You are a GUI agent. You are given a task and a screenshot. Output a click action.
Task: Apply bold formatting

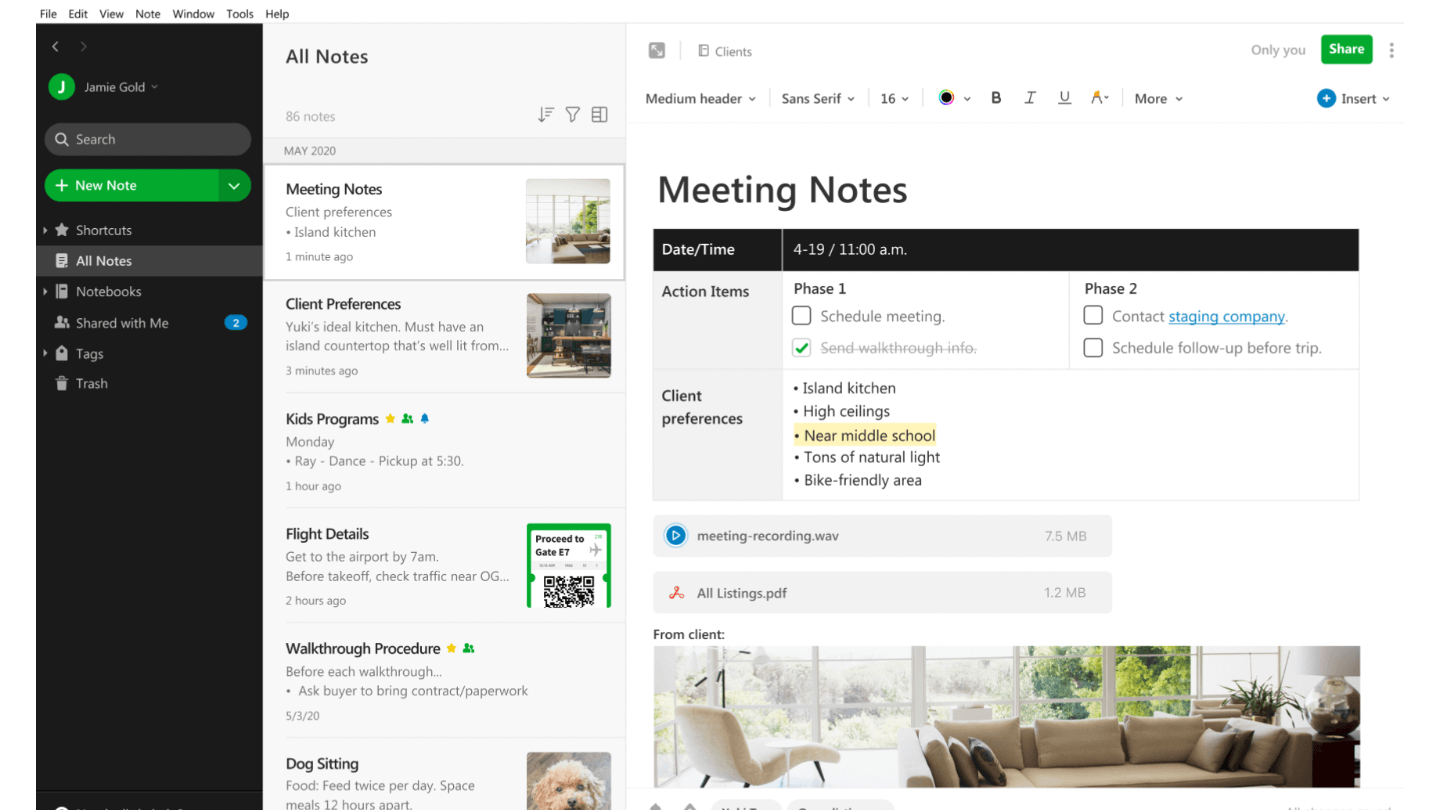click(996, 98)
